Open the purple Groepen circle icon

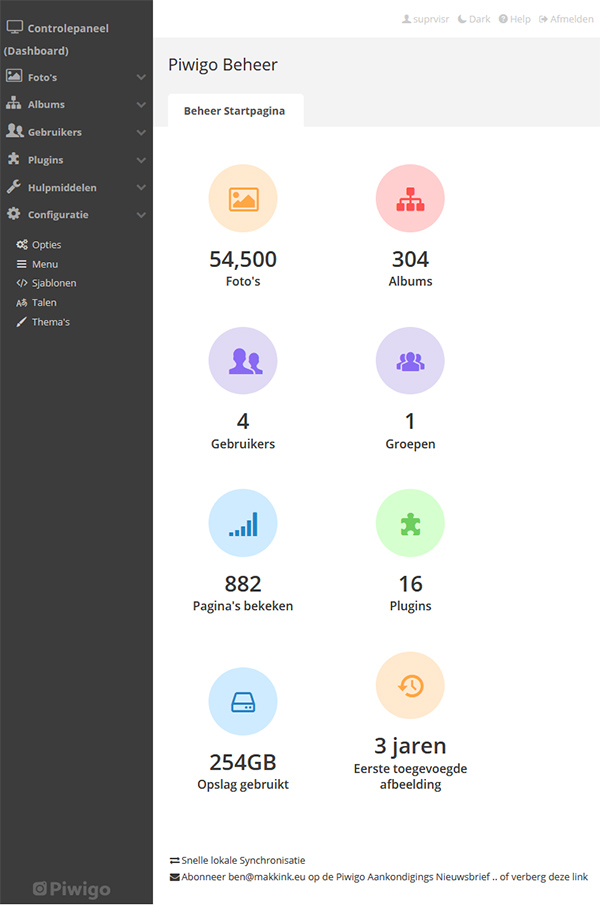pos(410,361)
